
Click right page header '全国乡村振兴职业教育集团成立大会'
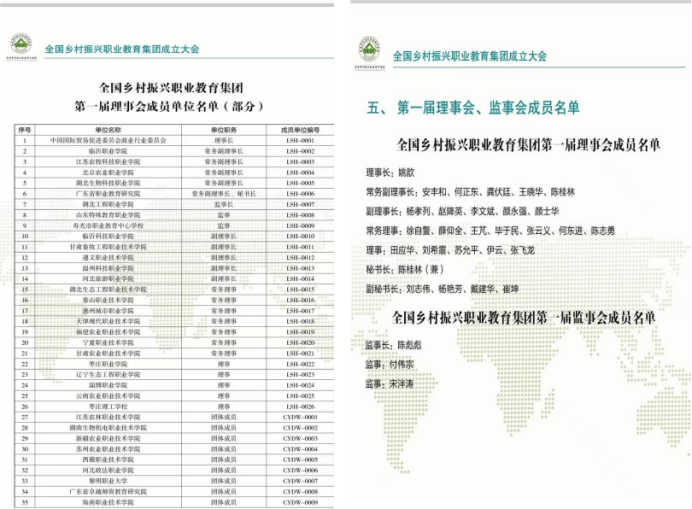pyautogui.click(x=470, y=56)
